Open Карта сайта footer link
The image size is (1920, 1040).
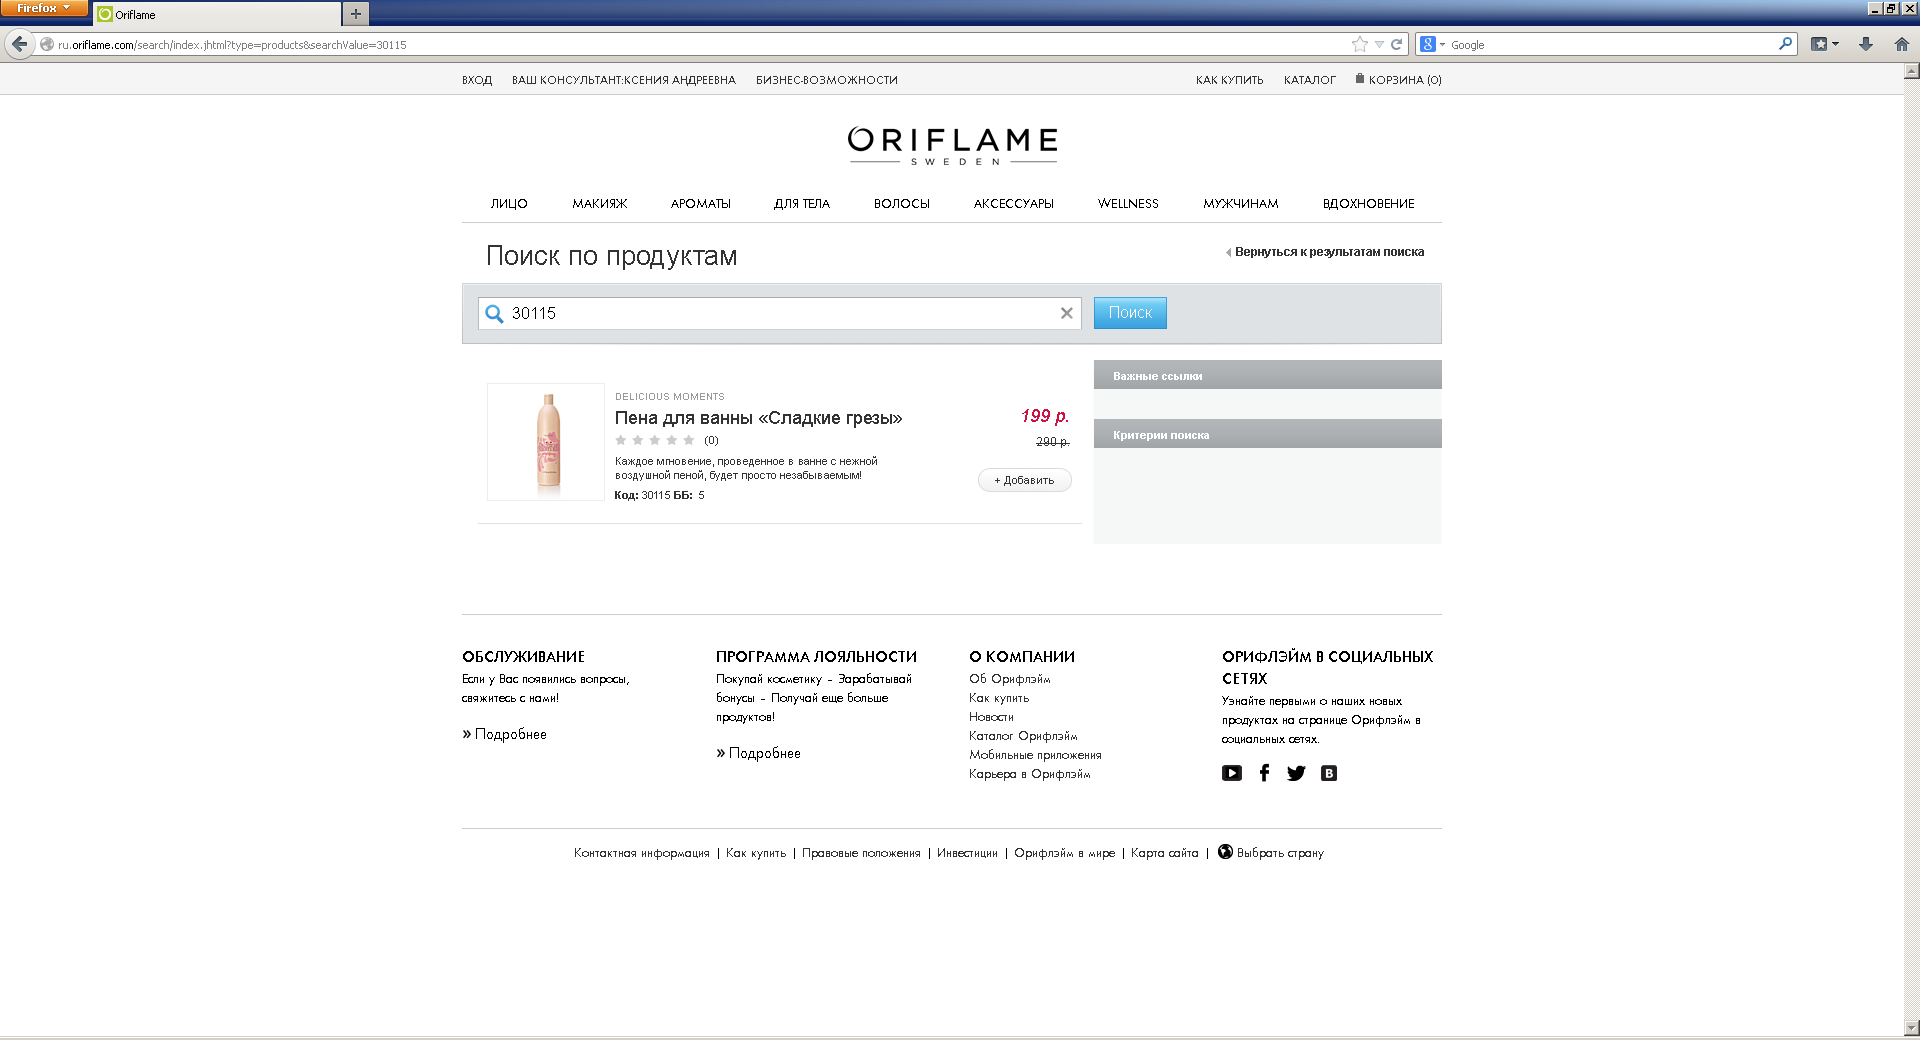point(1164,853)
